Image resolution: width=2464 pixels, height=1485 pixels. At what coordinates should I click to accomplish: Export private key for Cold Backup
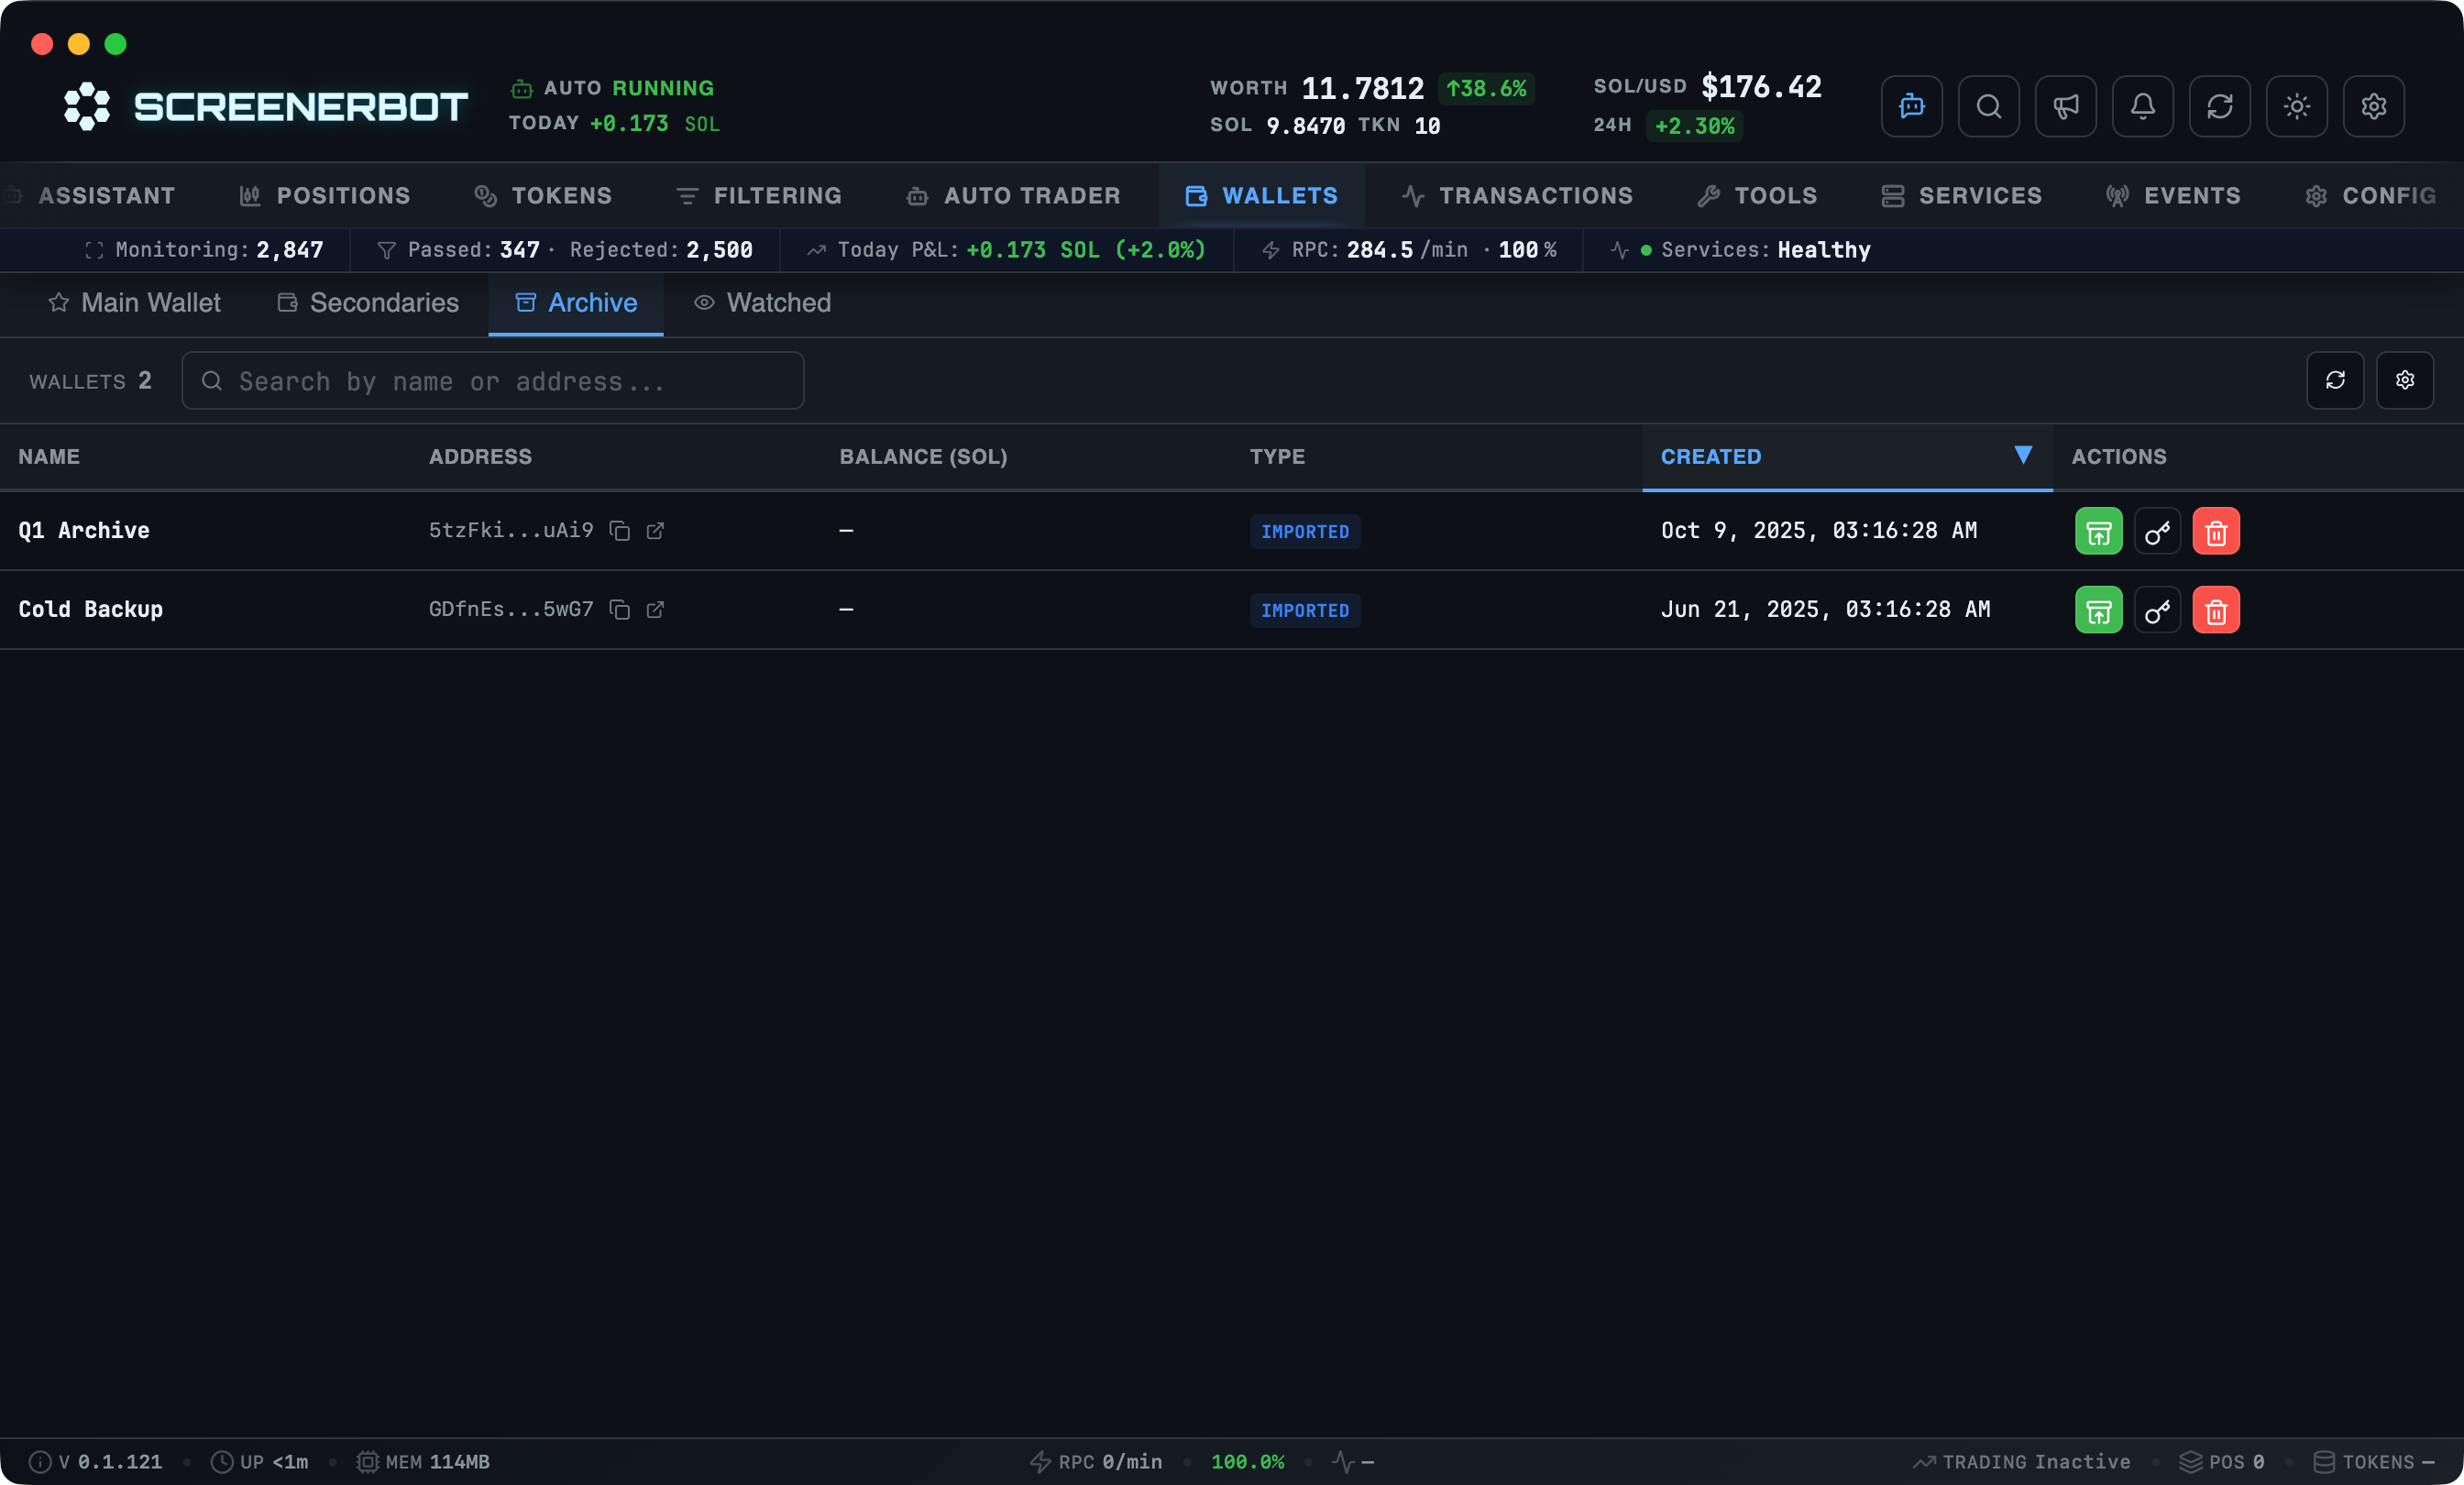tap(2157, 610)
